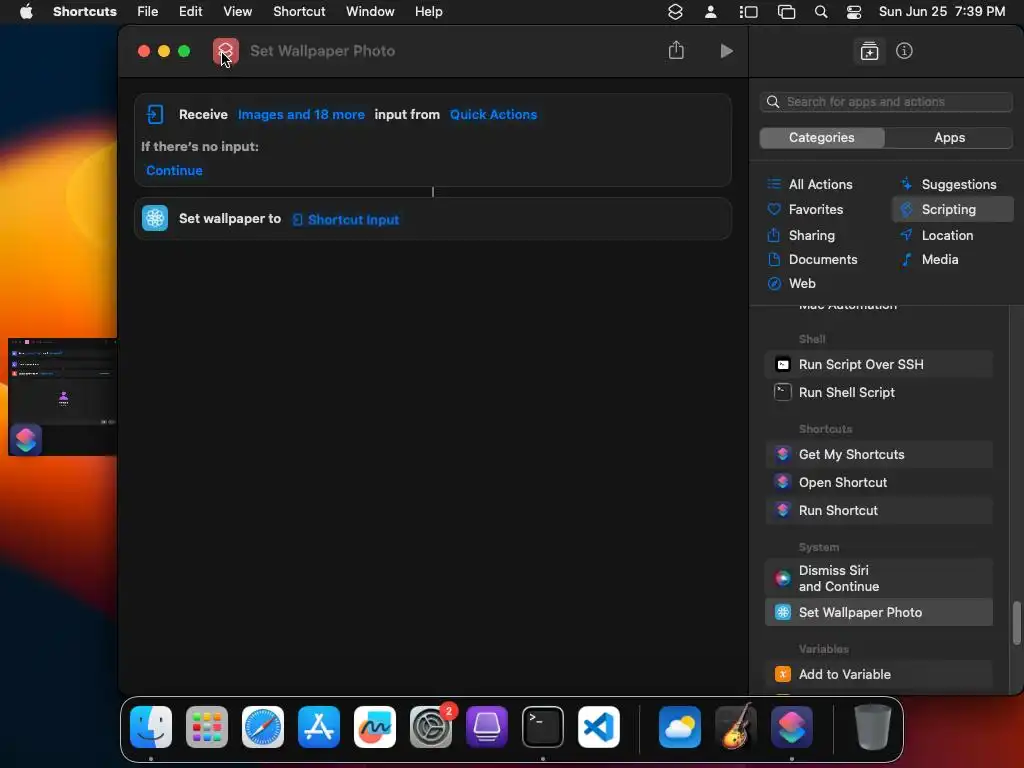Click the actions list scrollbar
The width and height of the screenshot is (1024, 768).
tap(1016, 622)
